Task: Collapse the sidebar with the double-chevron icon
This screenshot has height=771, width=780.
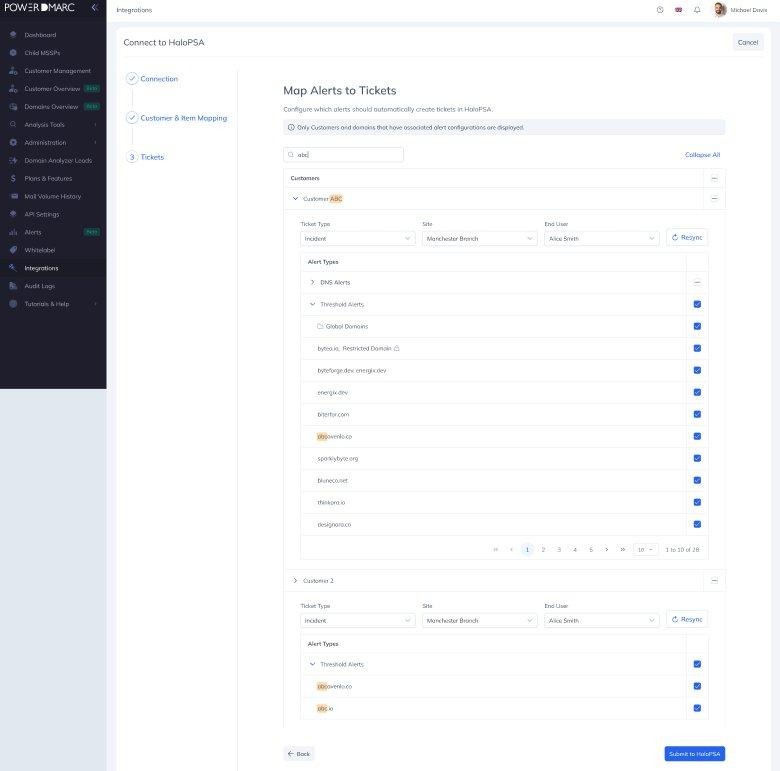Action: click(95, 7)
